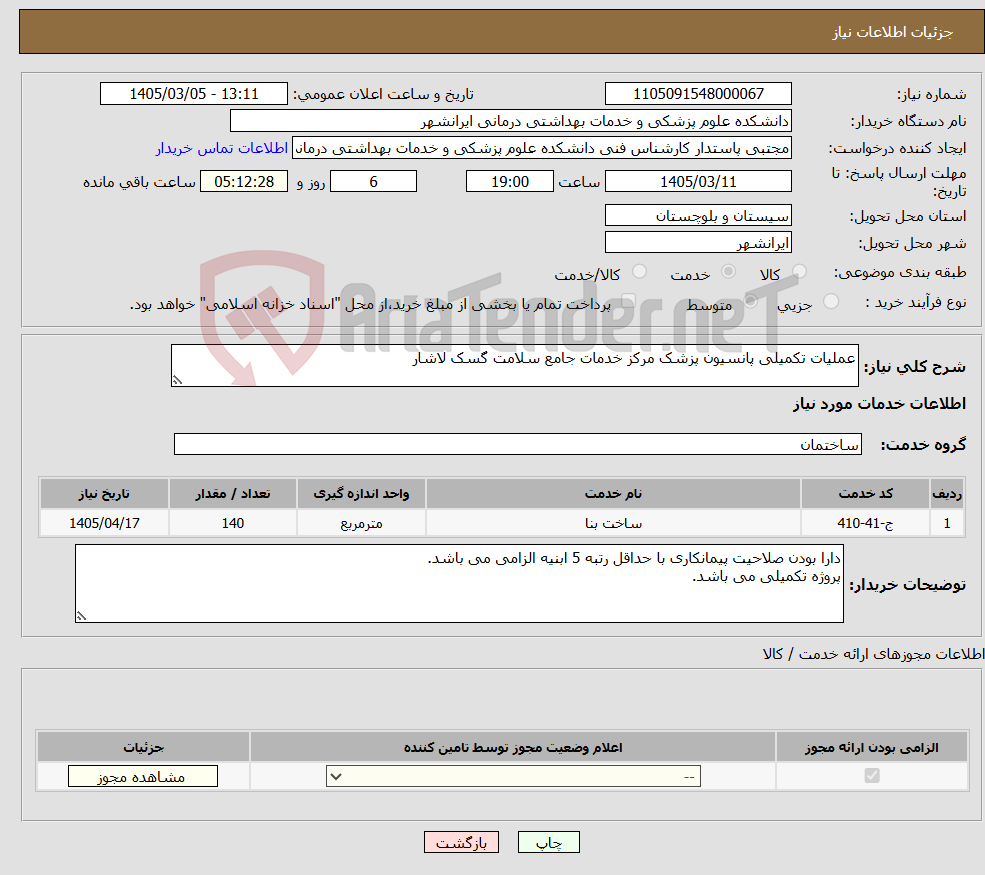This screenshot has height=875, width=985.
Task: Select the متوسط purchase type radio
Action: click(751, 301)
